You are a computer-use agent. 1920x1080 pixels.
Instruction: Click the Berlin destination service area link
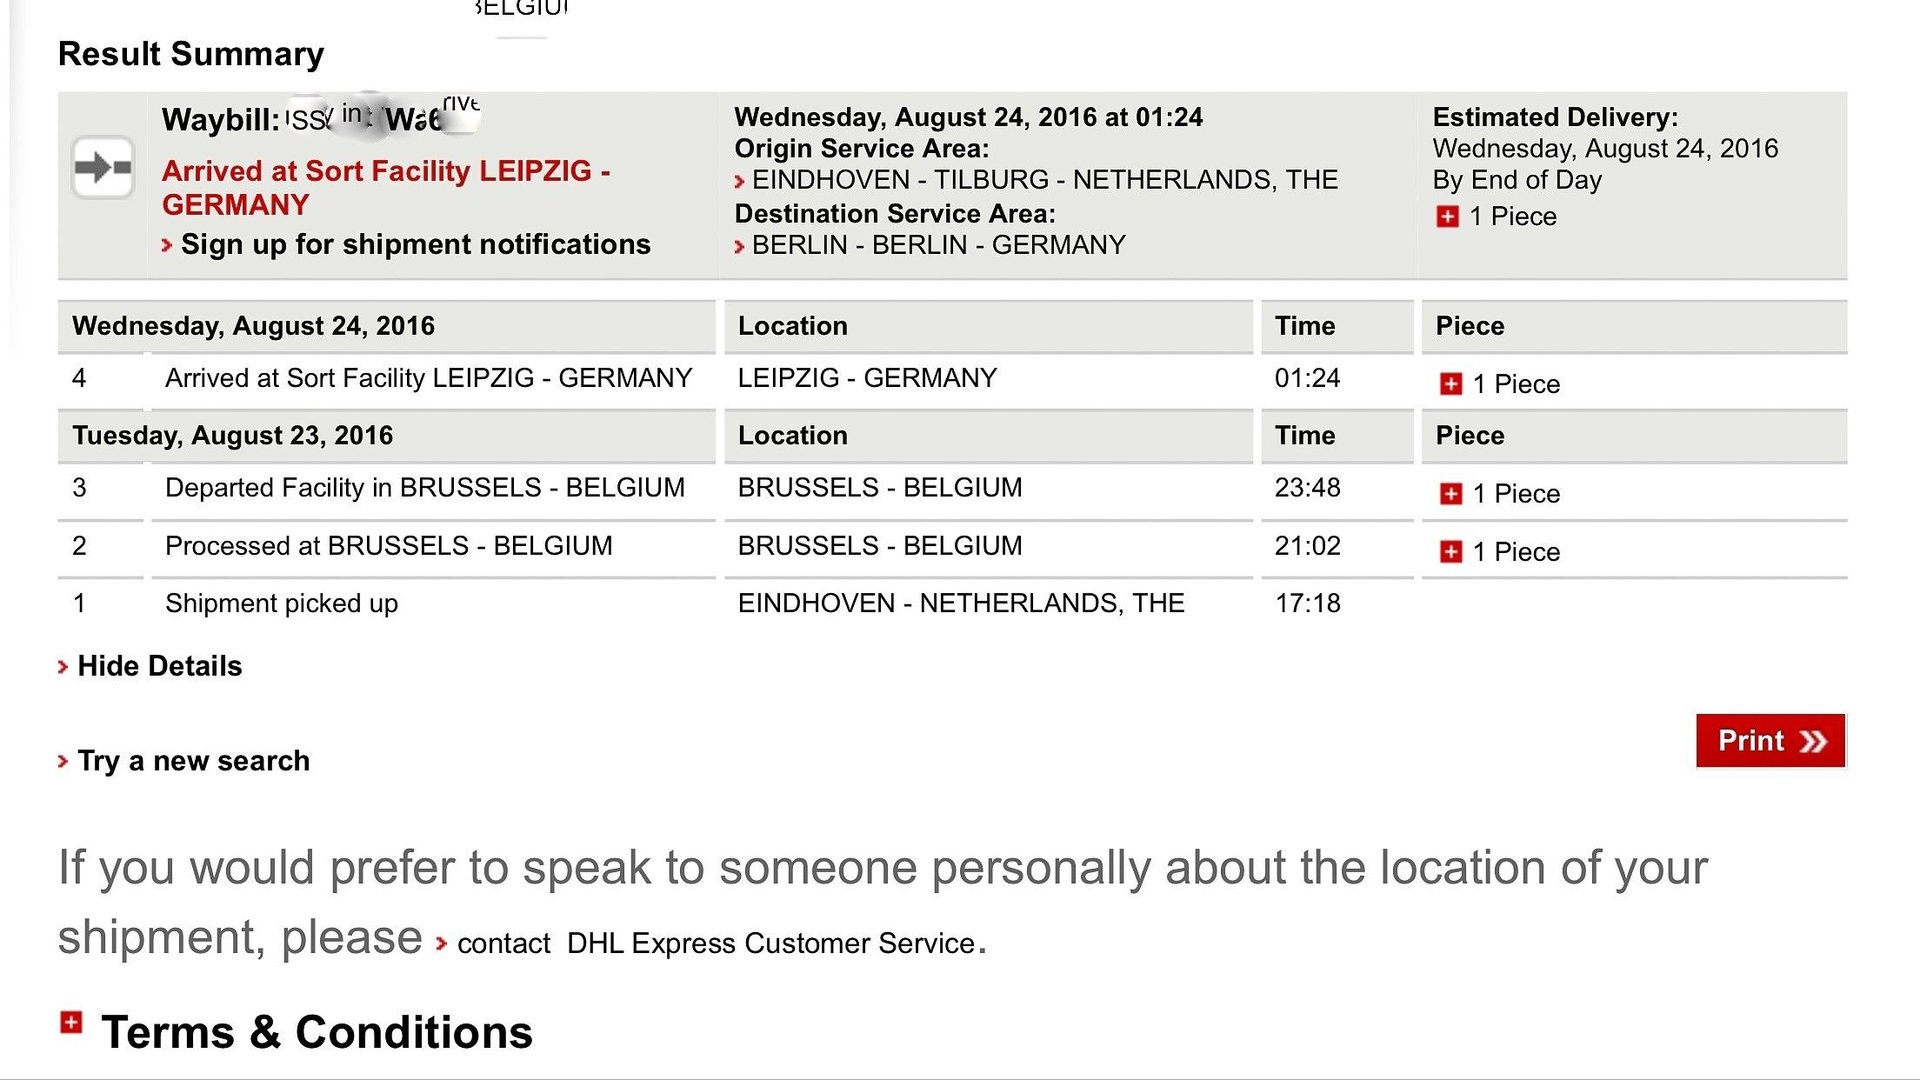938,245
